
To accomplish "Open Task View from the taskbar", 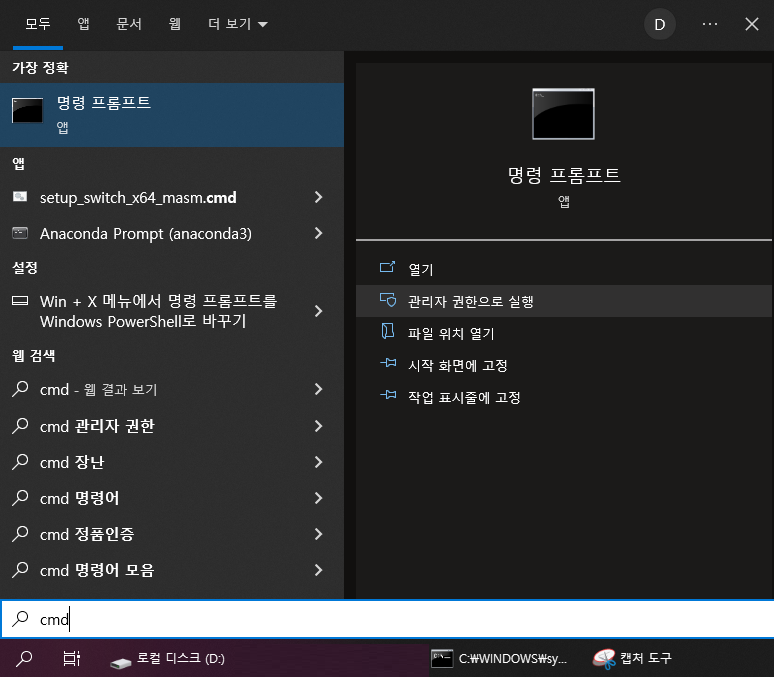I will pos(72,658).
